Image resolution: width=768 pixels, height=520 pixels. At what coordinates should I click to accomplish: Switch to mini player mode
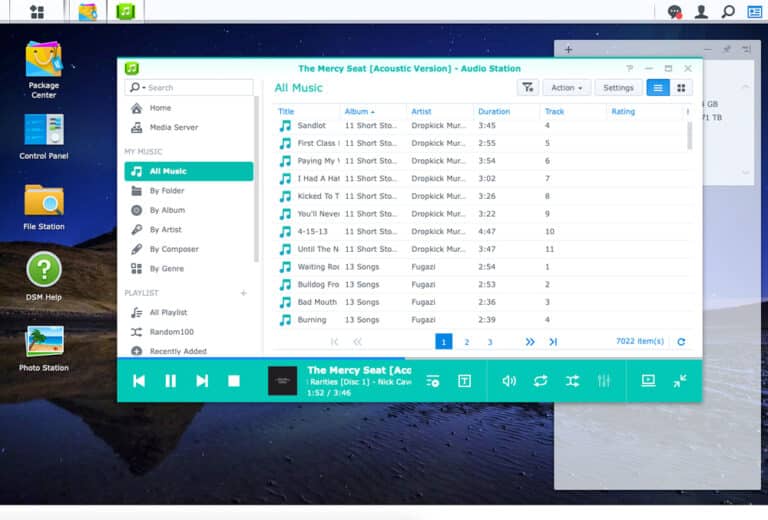point(680,380)
